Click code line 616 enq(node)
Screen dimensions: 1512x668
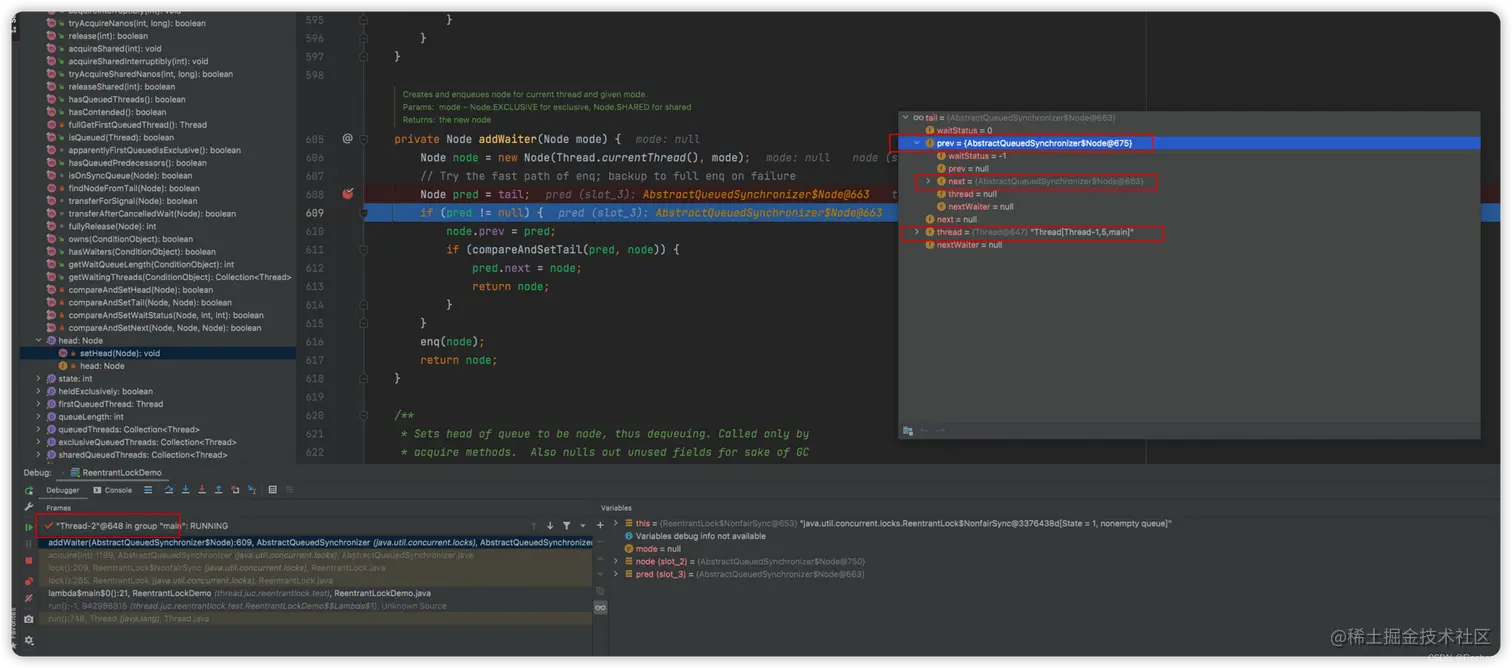(x=452, y=342)
